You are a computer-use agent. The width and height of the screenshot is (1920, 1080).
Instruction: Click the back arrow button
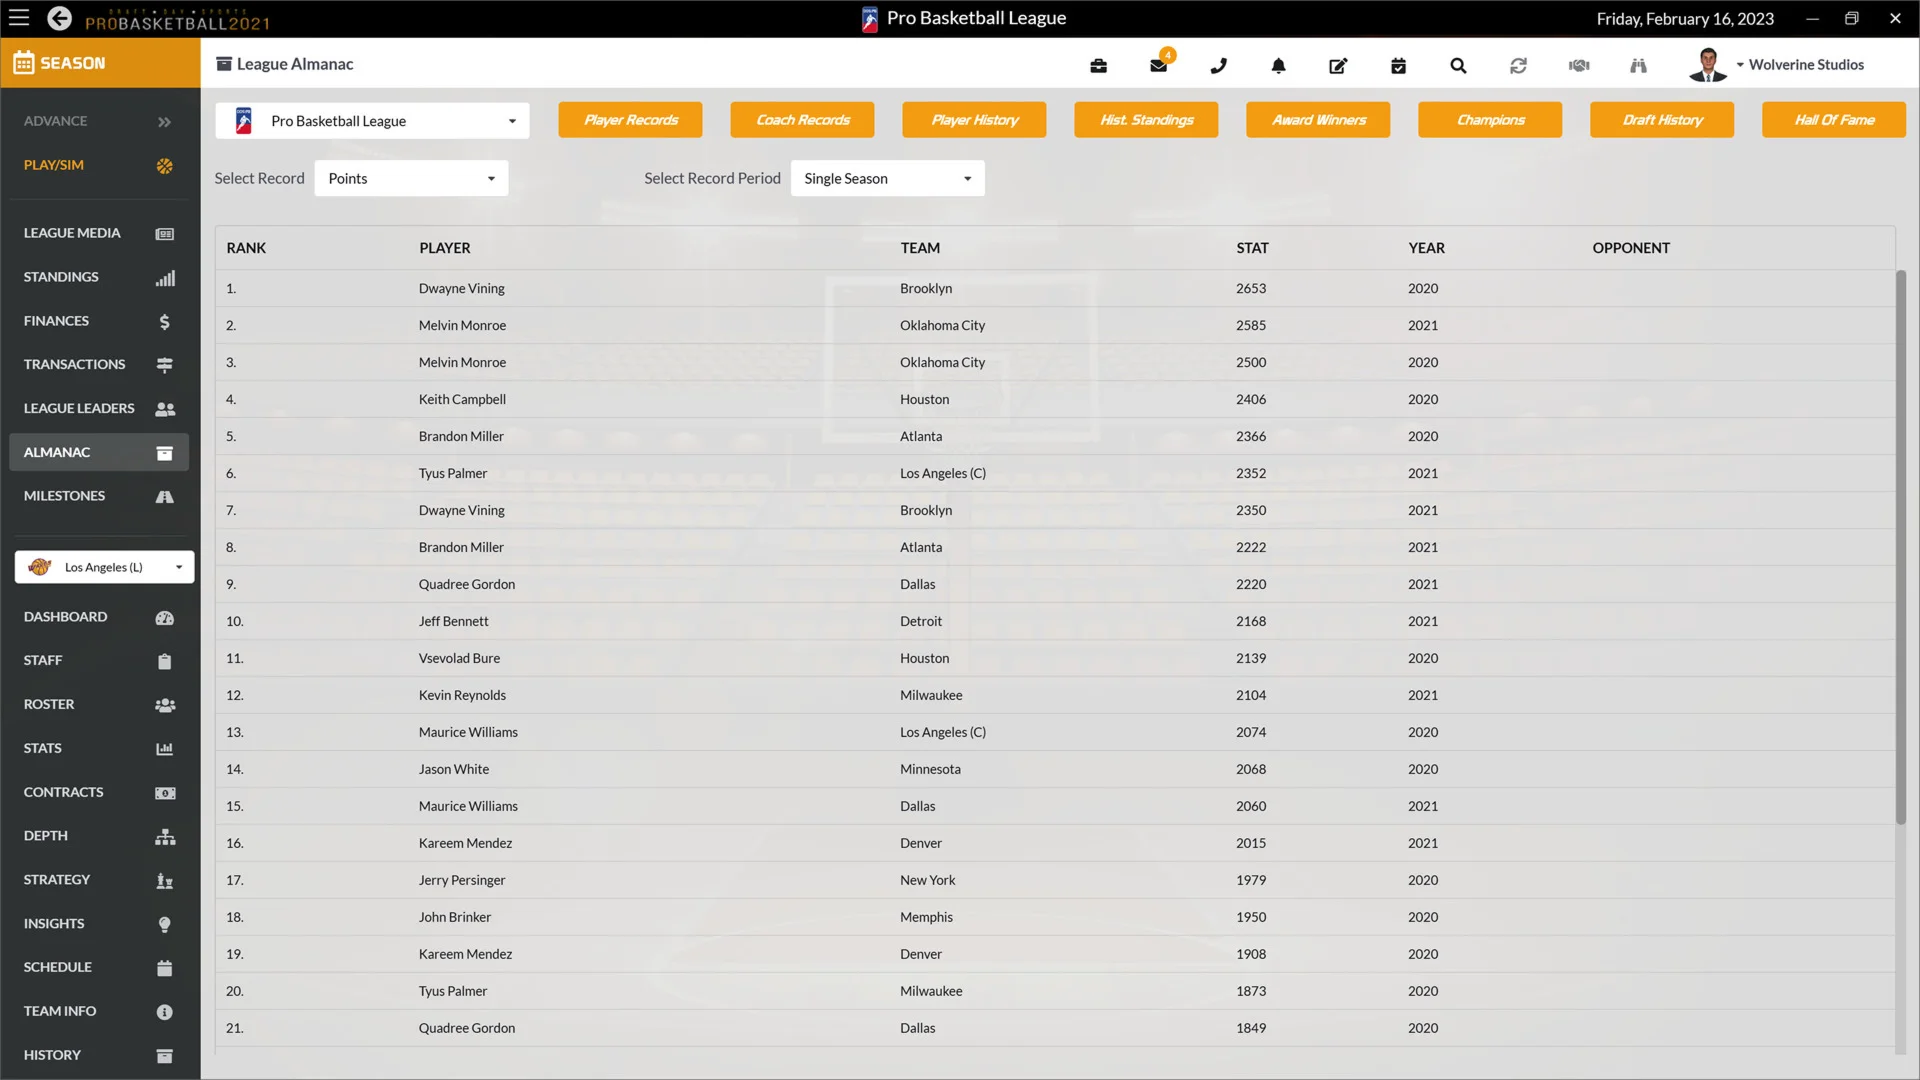(59, 18)
